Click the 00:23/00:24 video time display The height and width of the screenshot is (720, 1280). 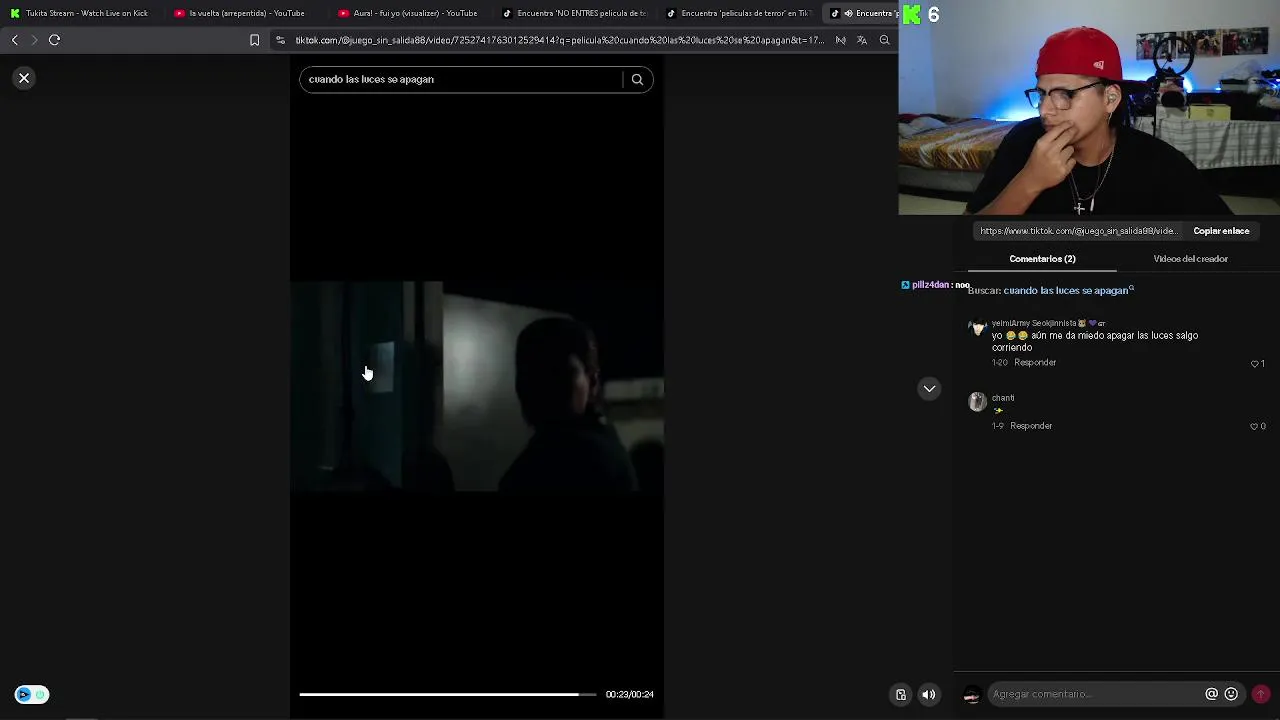(x=629, y=694)
